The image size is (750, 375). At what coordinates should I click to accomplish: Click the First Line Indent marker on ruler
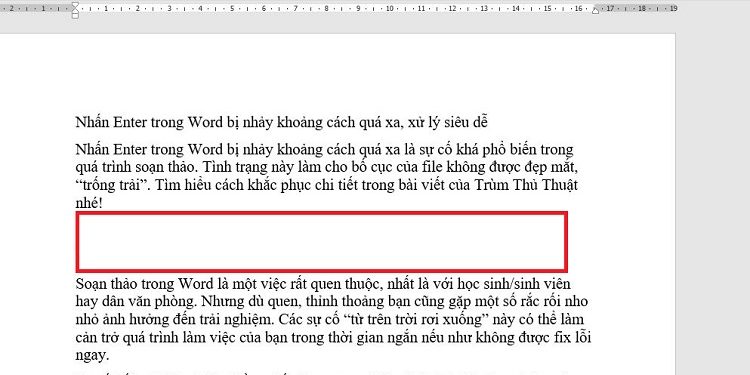[75, 6]
